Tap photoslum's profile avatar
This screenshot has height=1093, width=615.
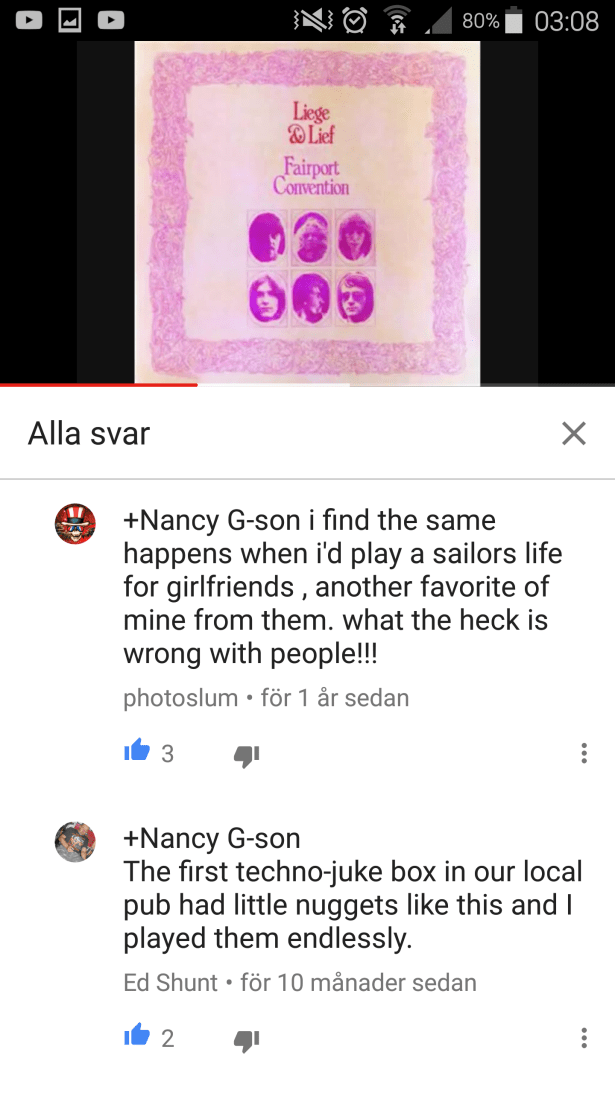75,523
